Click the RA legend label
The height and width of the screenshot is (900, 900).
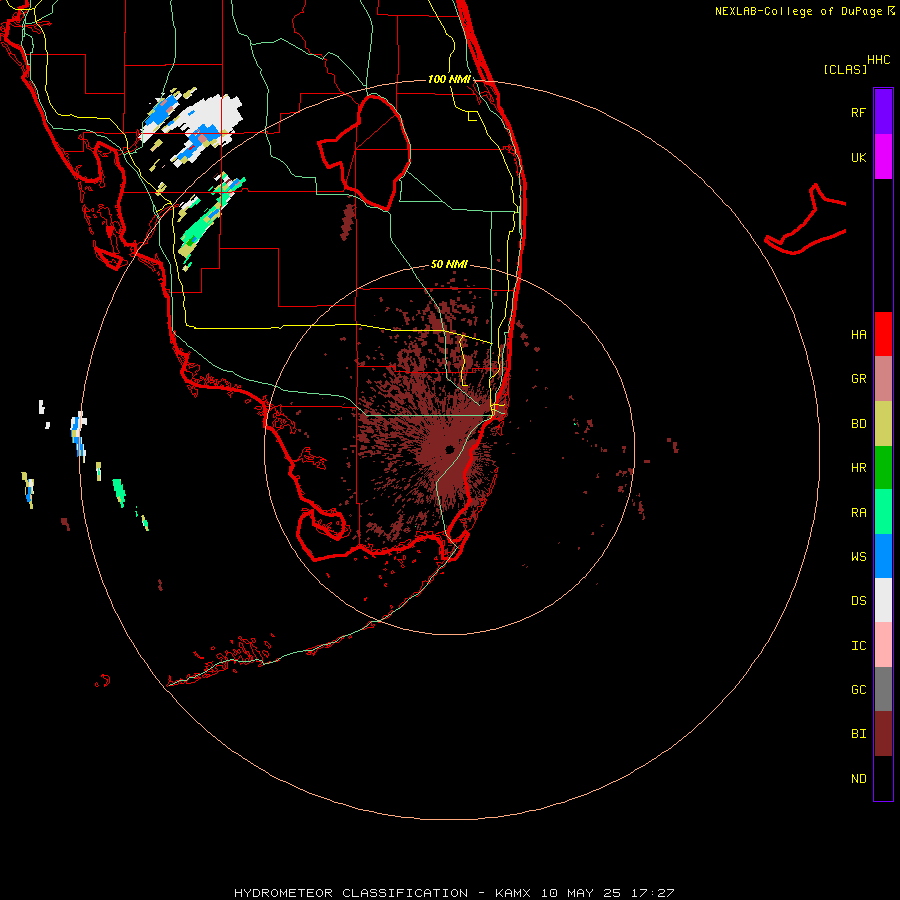pyautogui.click(x=858, y=513)
